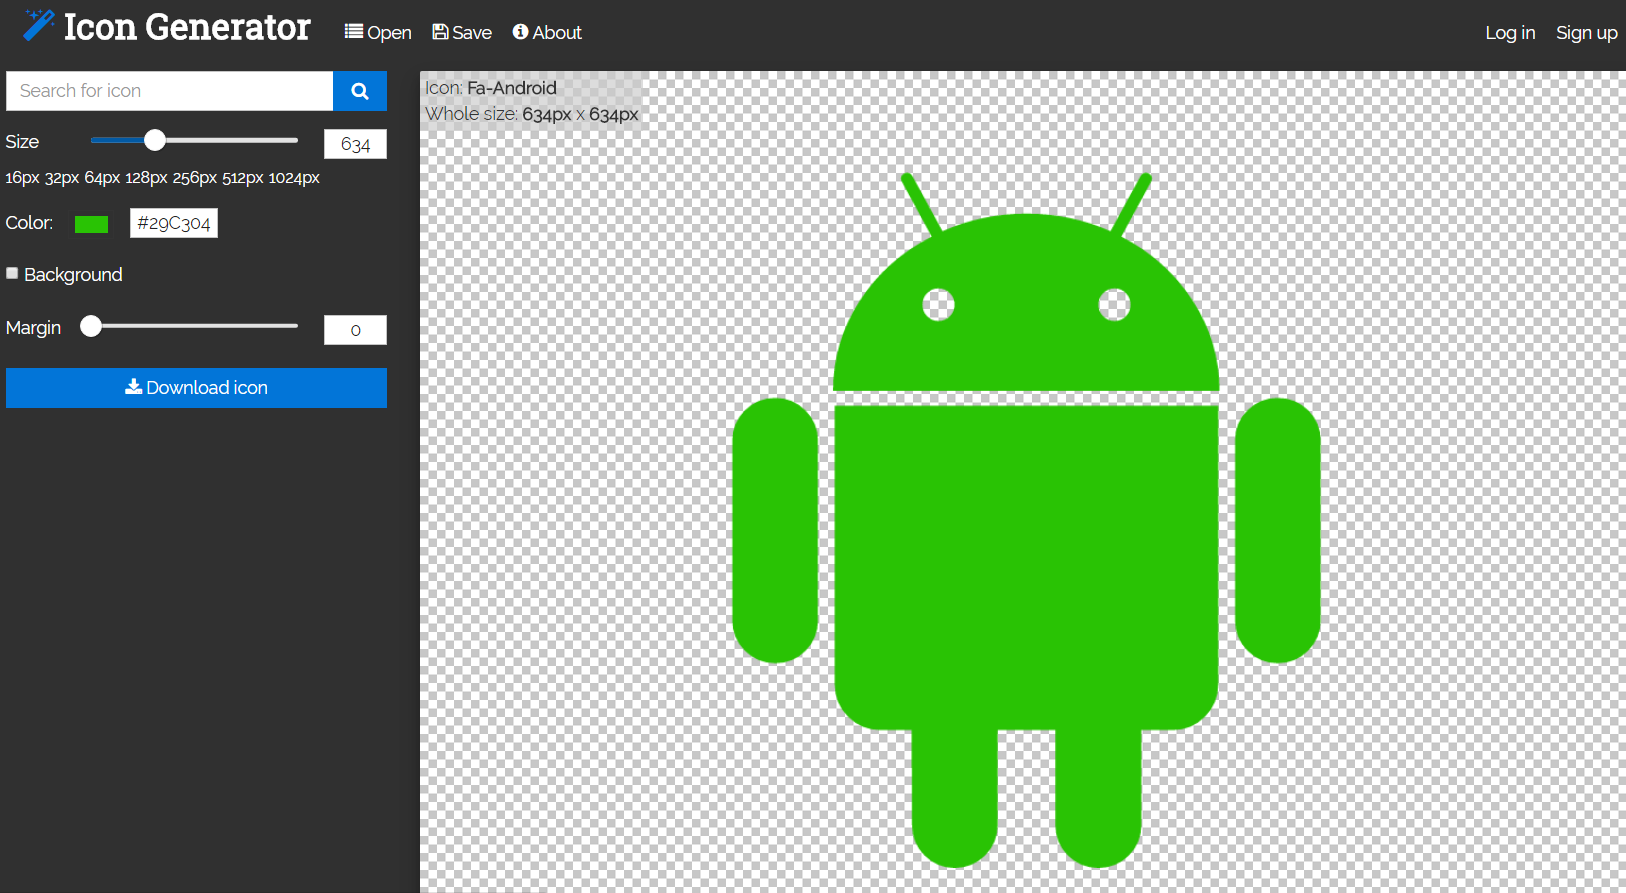This screenshot has height=893, width=1626.
Task: Click the Download icon button
Action: [x=196, y=388]
